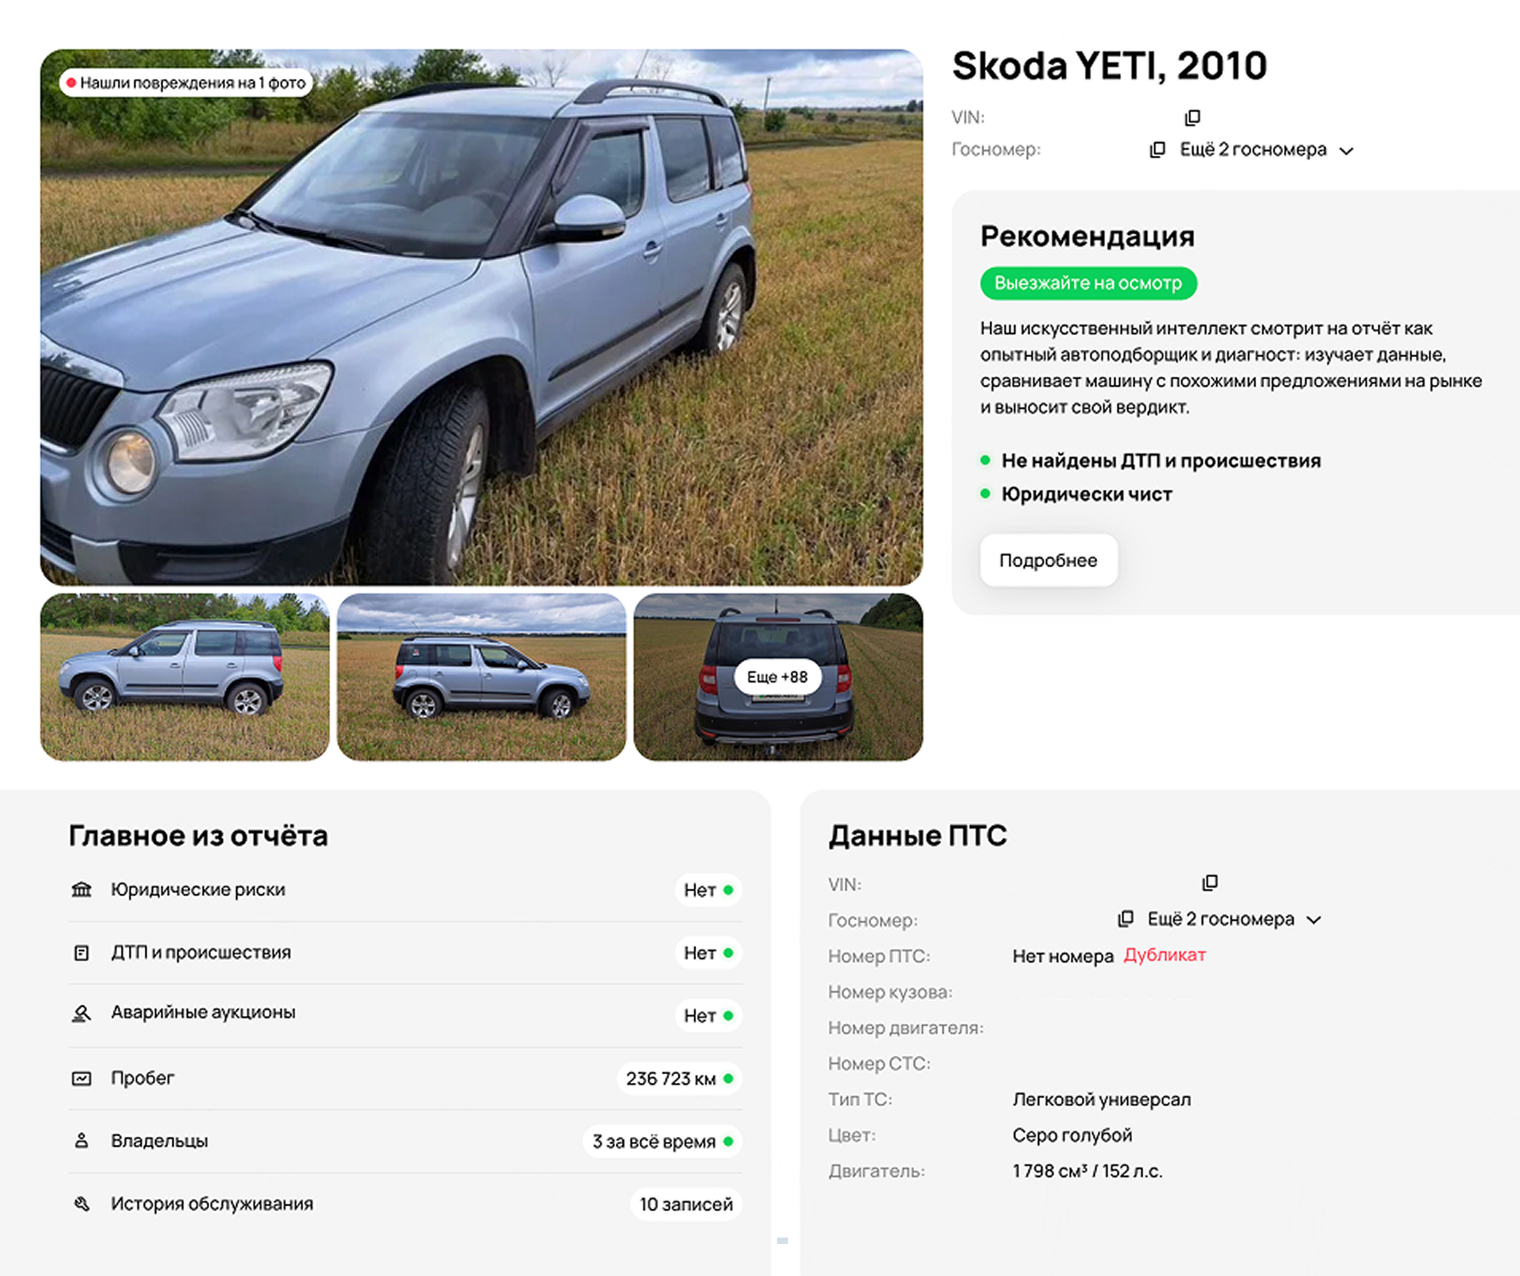The image size is (1520, 1276).
Task: Click the История обслуживания wrench icon
Action: [x=82, y=1204]
